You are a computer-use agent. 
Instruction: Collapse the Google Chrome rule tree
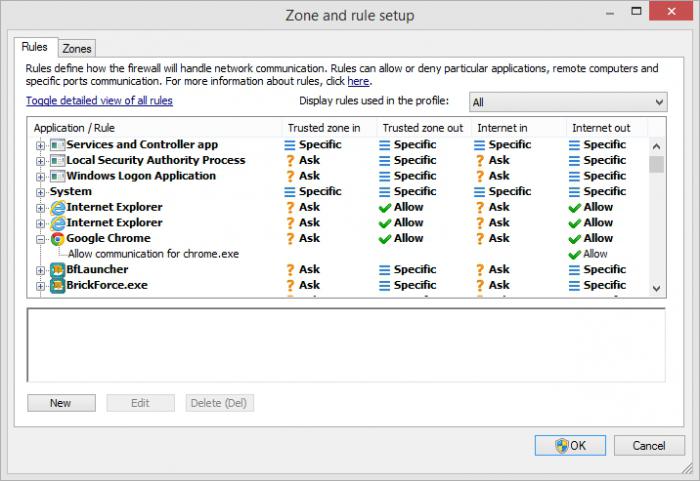click(x=41, y=239)
